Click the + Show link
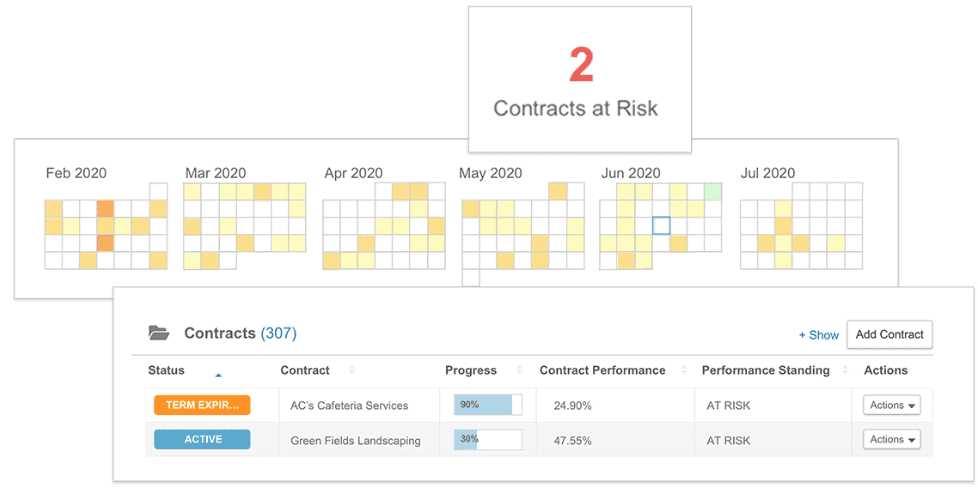This screenshot has height=488, width=978. click(x=818, y=334)
